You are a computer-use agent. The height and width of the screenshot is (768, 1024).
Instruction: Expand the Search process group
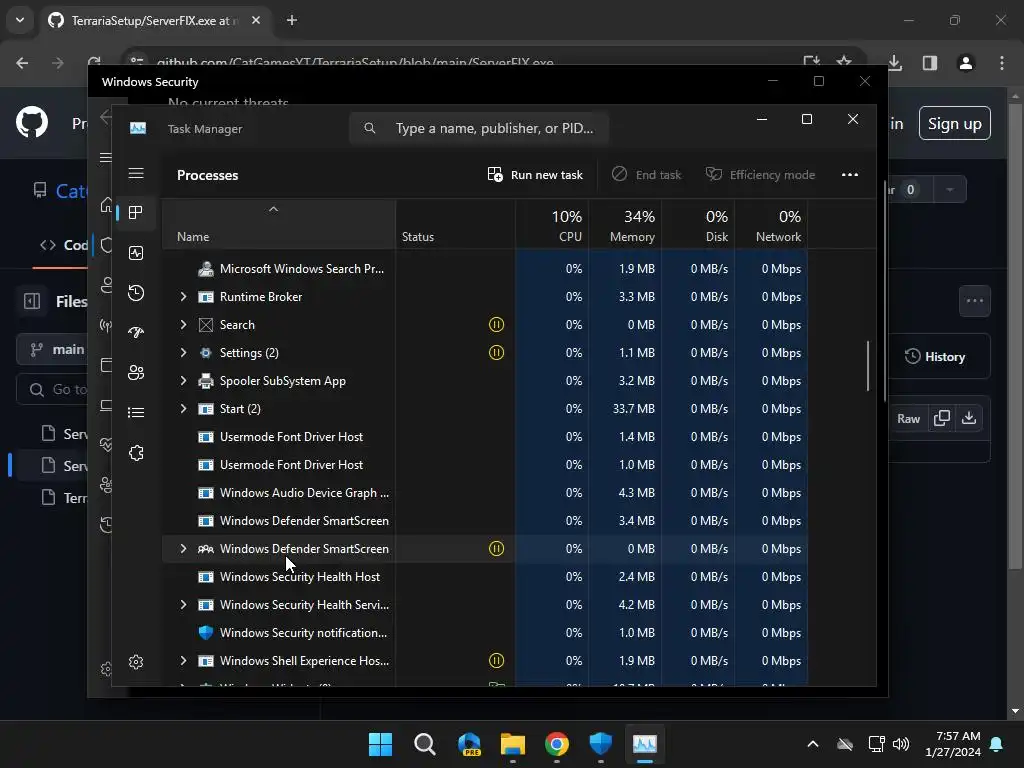184,325
